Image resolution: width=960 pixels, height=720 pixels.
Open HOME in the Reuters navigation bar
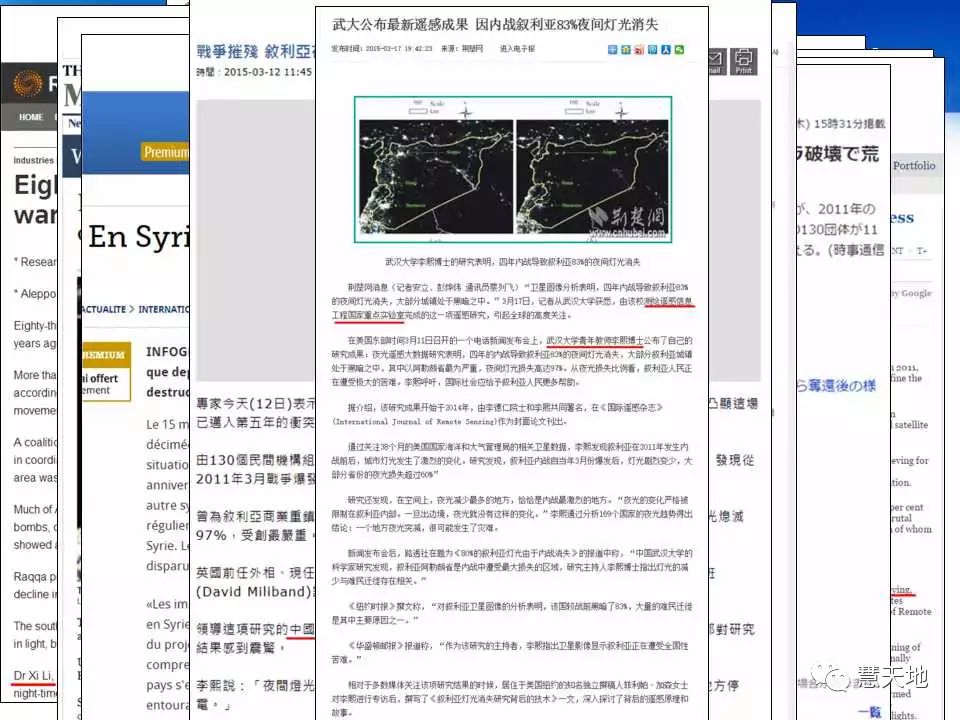pyautogui.click(x=31, y=117)
